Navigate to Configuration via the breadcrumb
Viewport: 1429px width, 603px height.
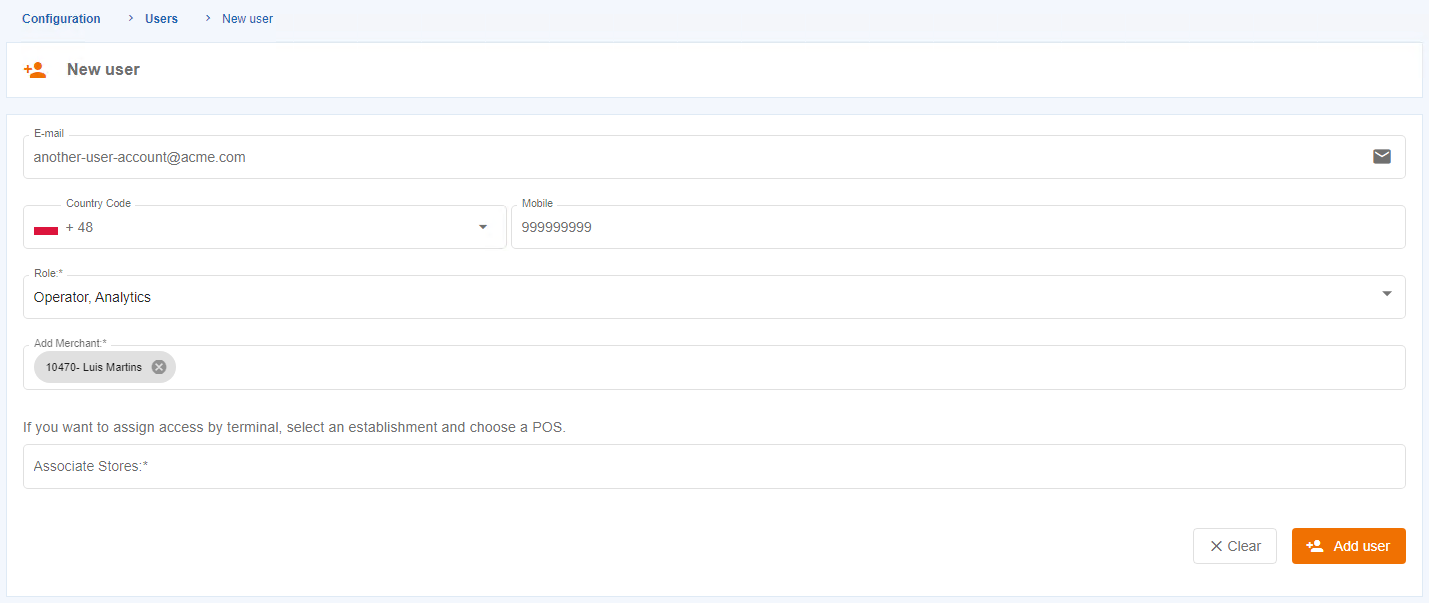pos(61,18)
